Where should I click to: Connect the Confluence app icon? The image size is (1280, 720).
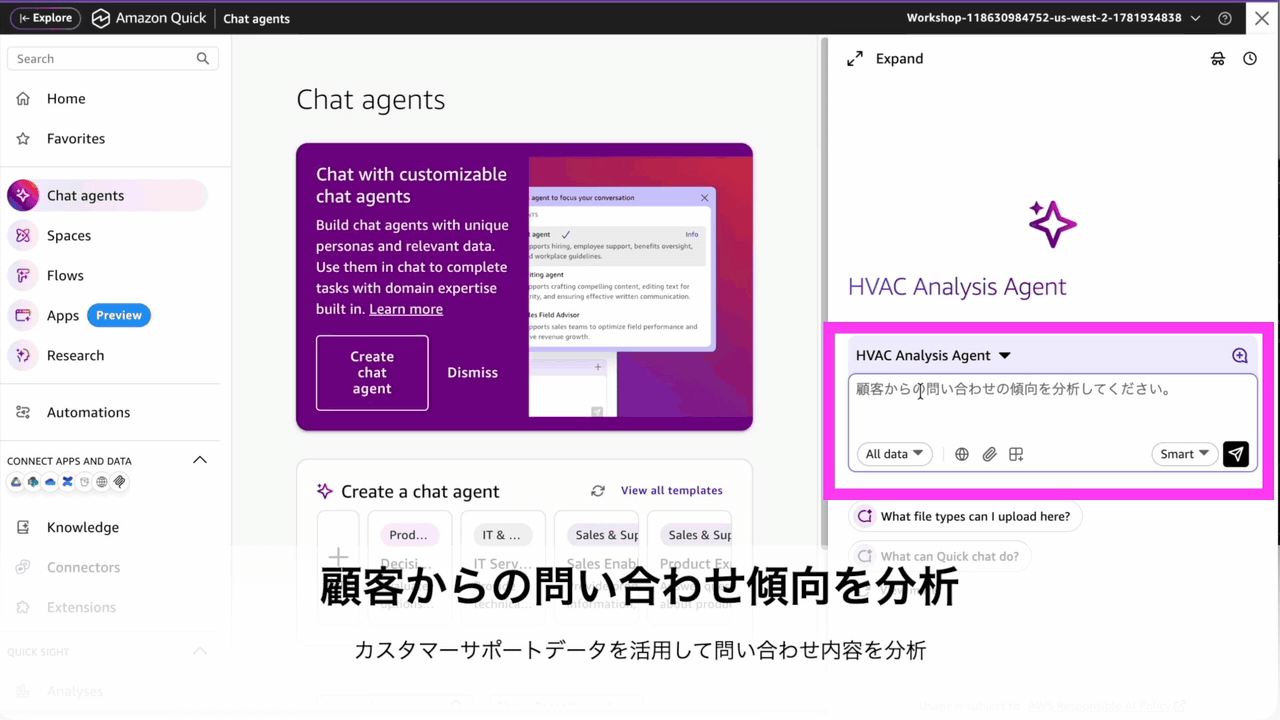tap(67, 482)
